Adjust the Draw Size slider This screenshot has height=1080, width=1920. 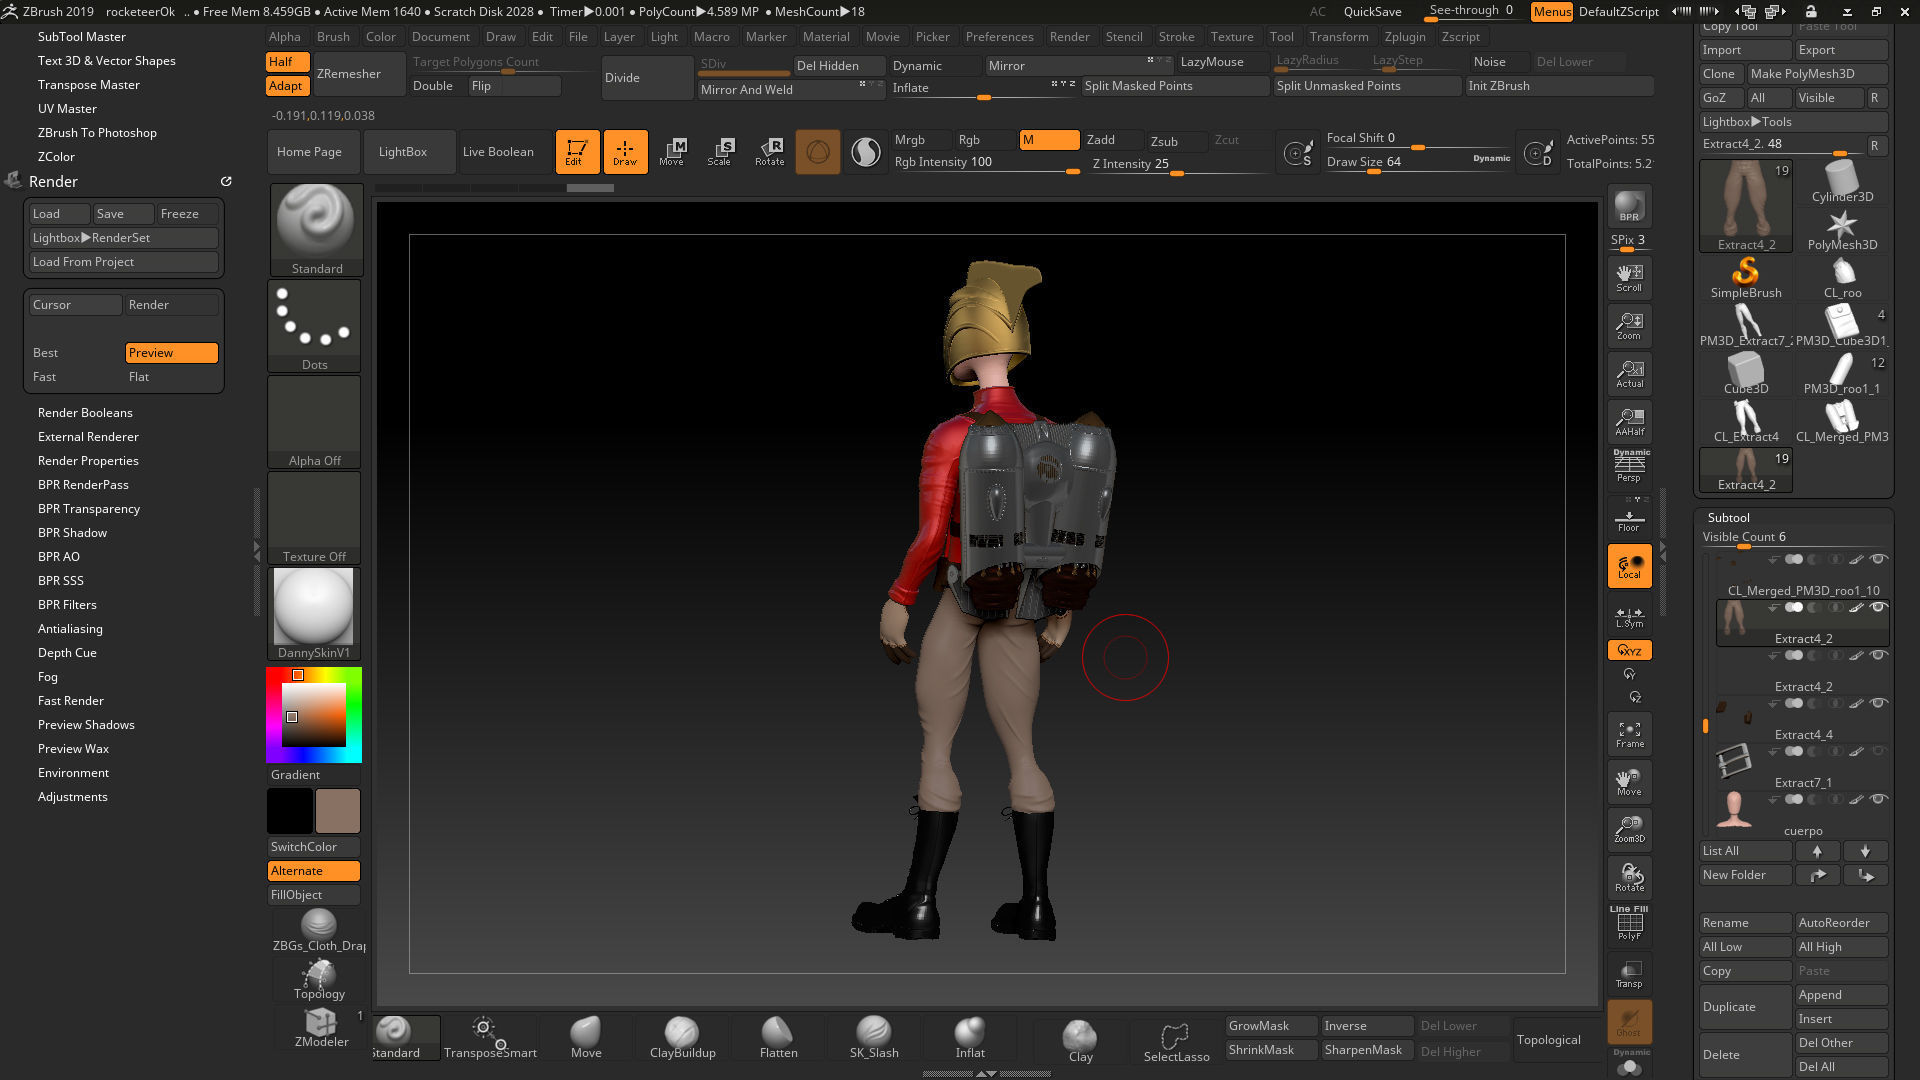tap(1418, 163)
